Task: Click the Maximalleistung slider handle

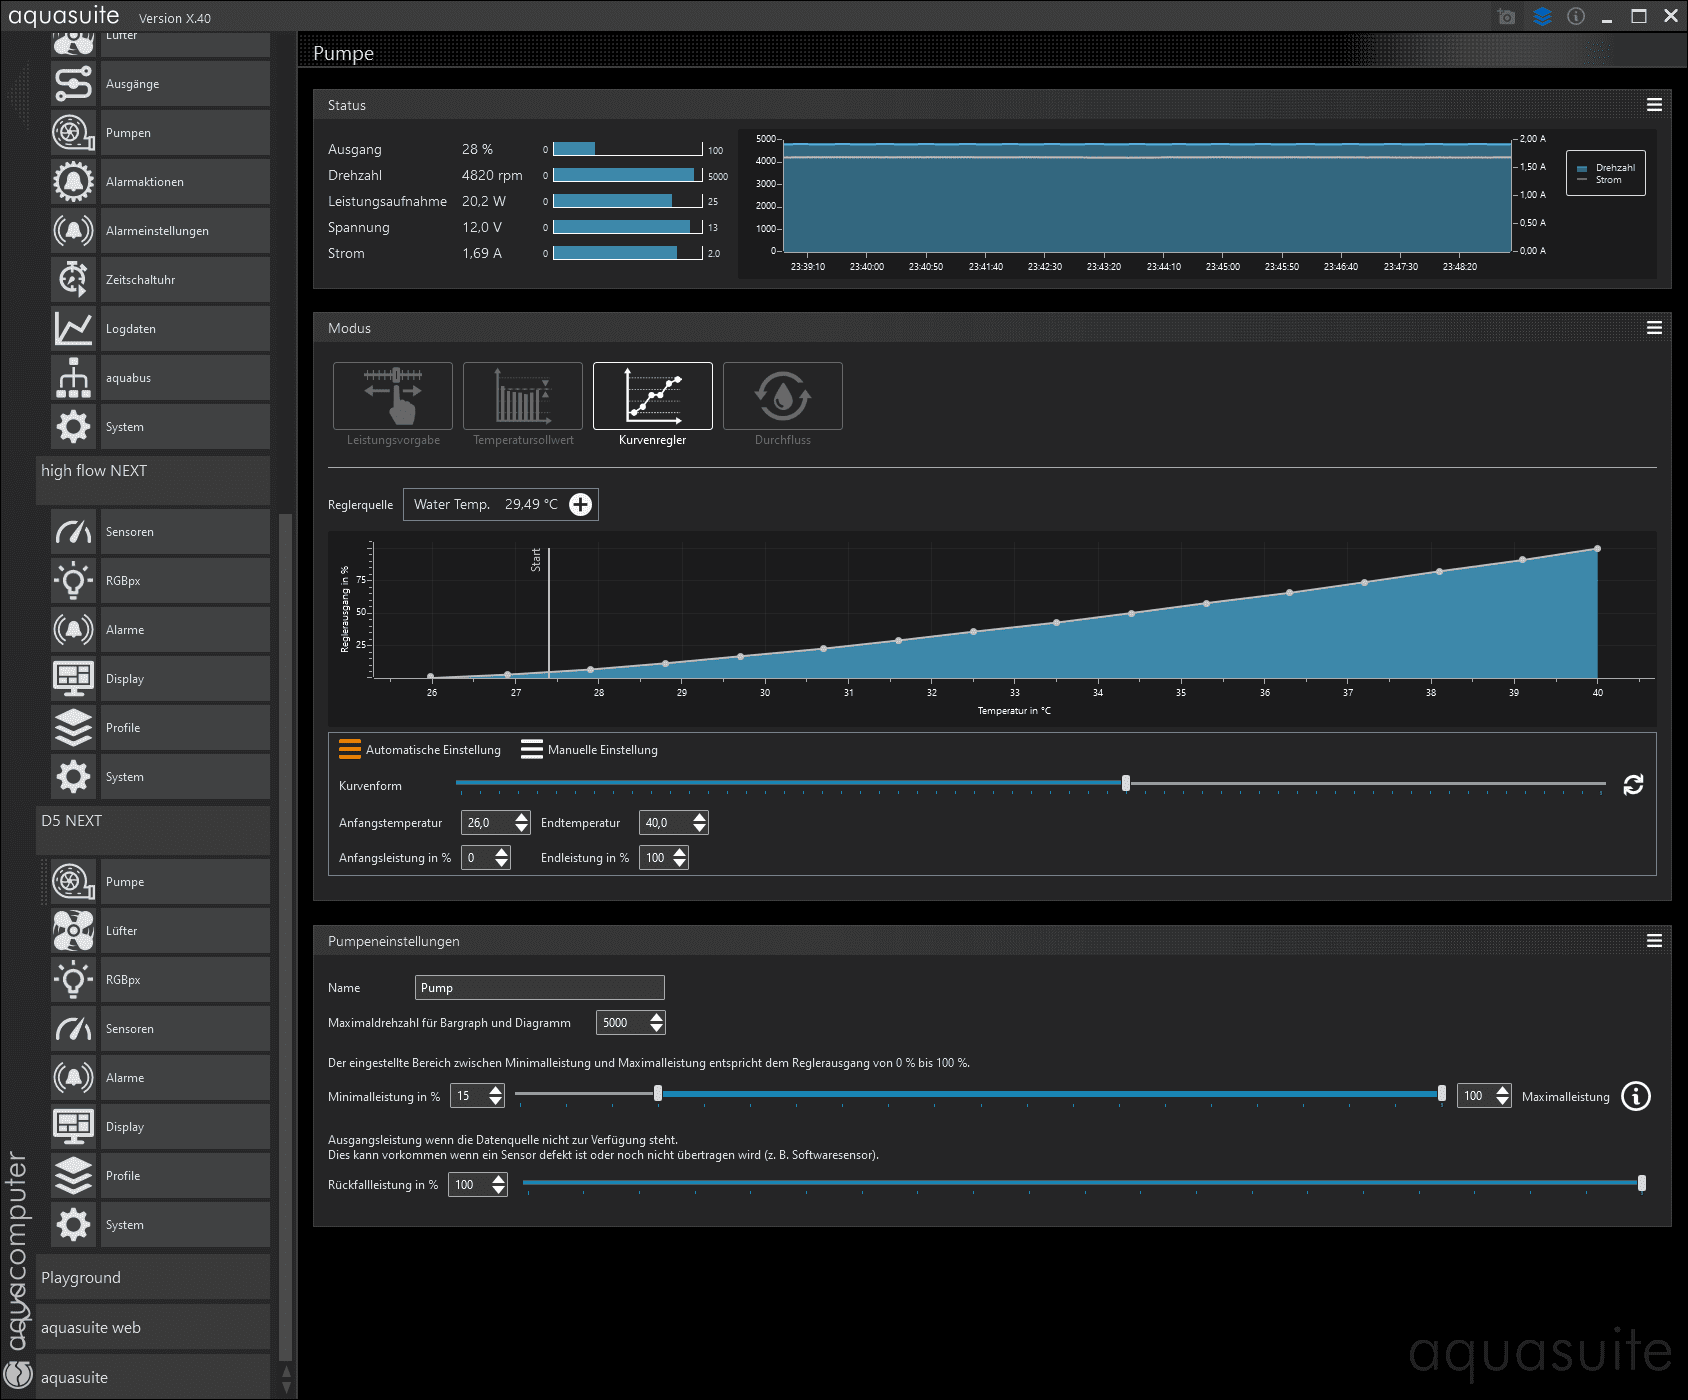Action: 1442,1094
